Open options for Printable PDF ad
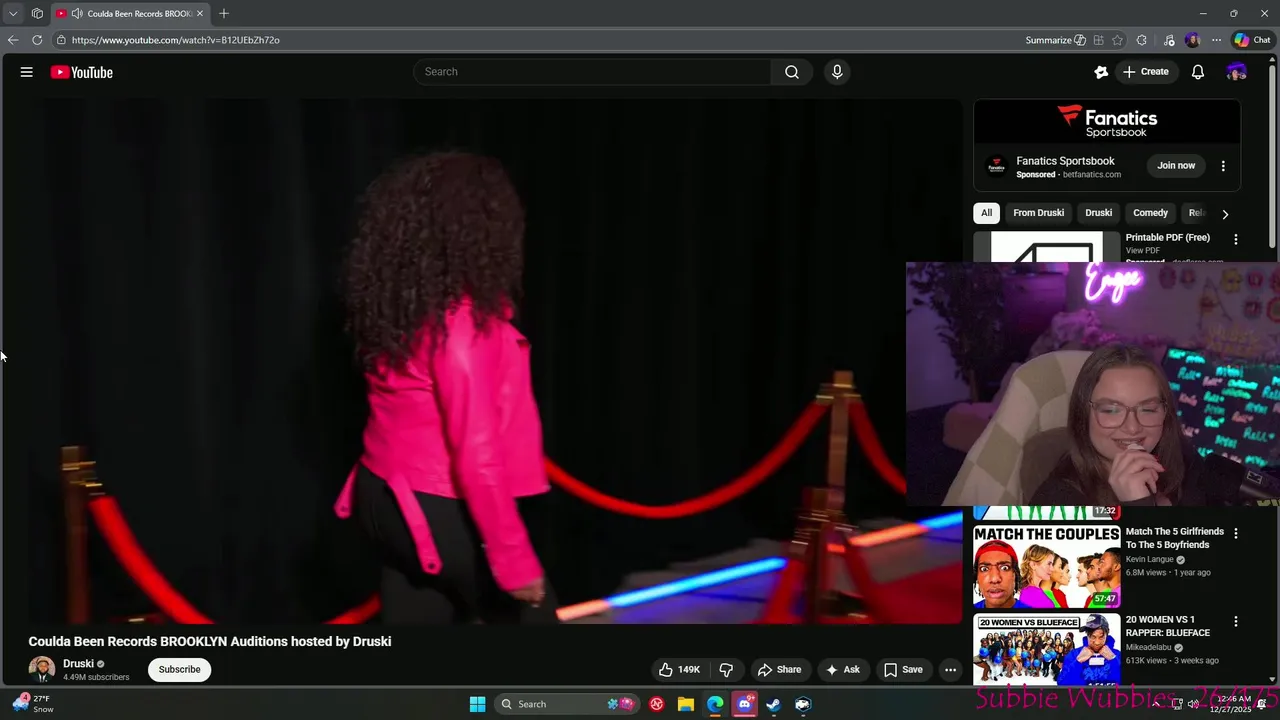 1236,239
